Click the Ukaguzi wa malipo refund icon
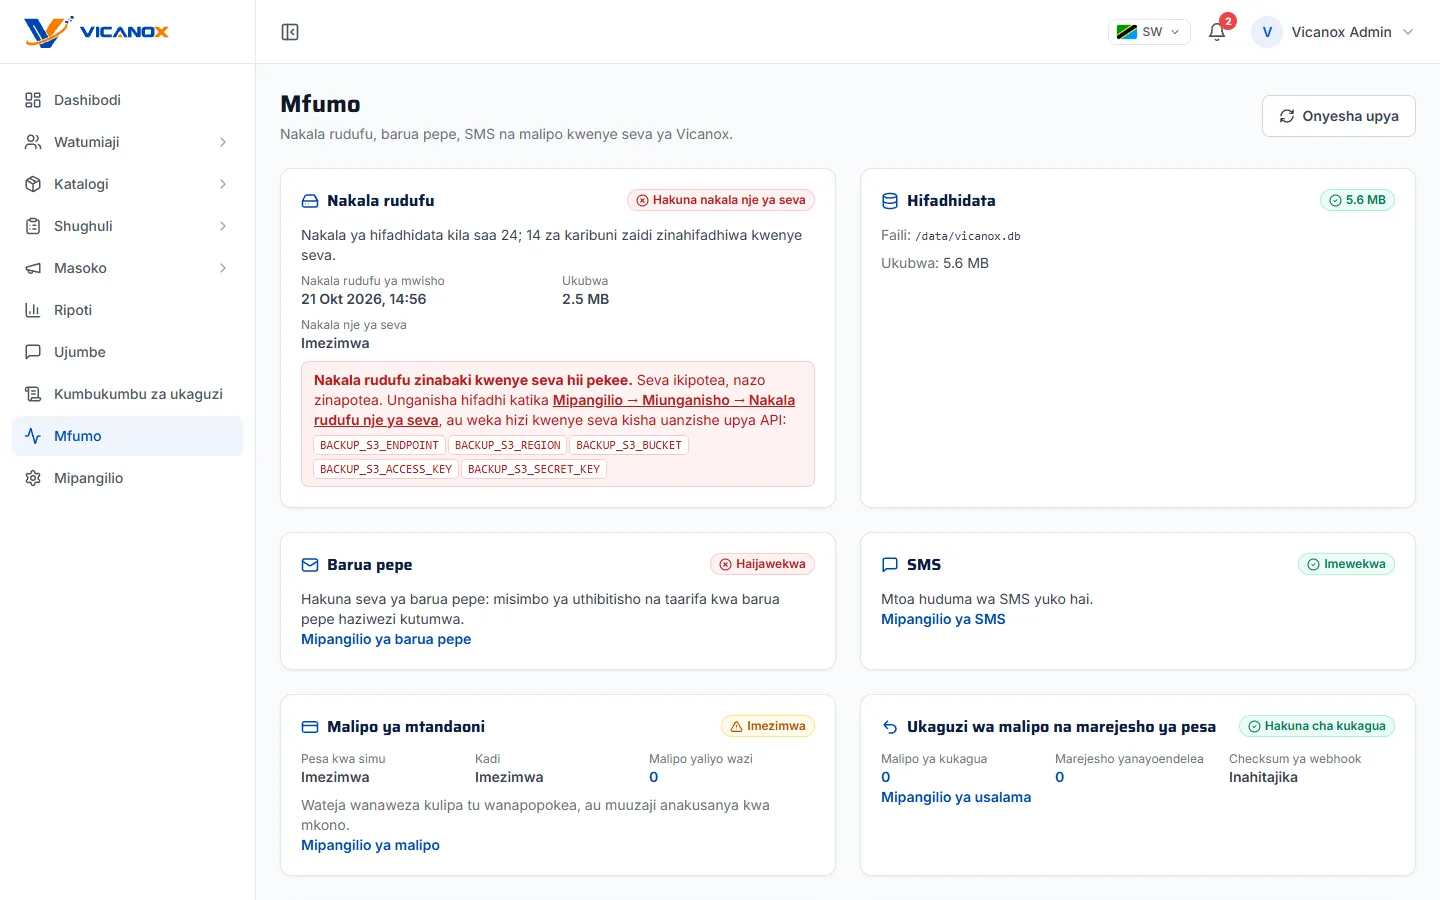 click(890, 727)
